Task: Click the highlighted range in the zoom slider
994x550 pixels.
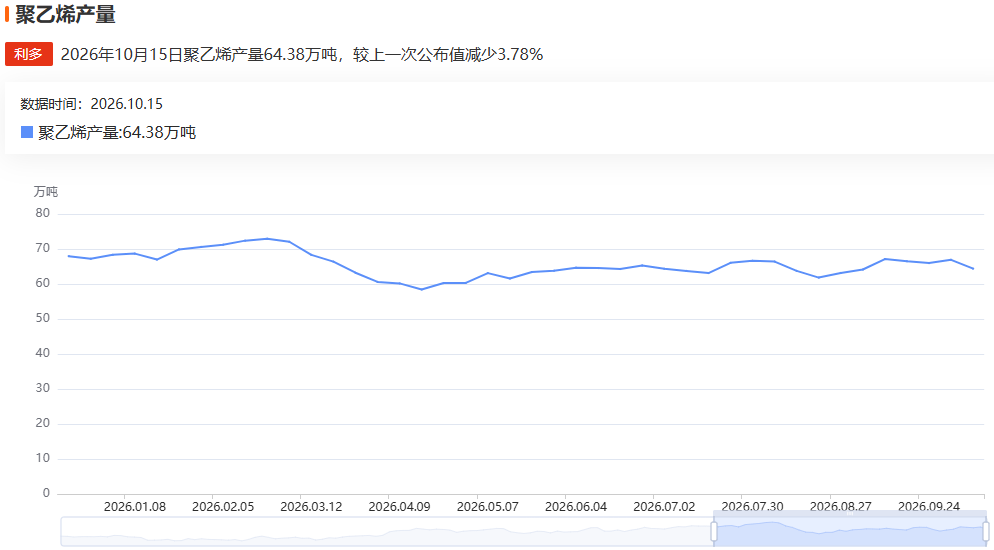Action: pyautogui.click(x=849, y=531)
